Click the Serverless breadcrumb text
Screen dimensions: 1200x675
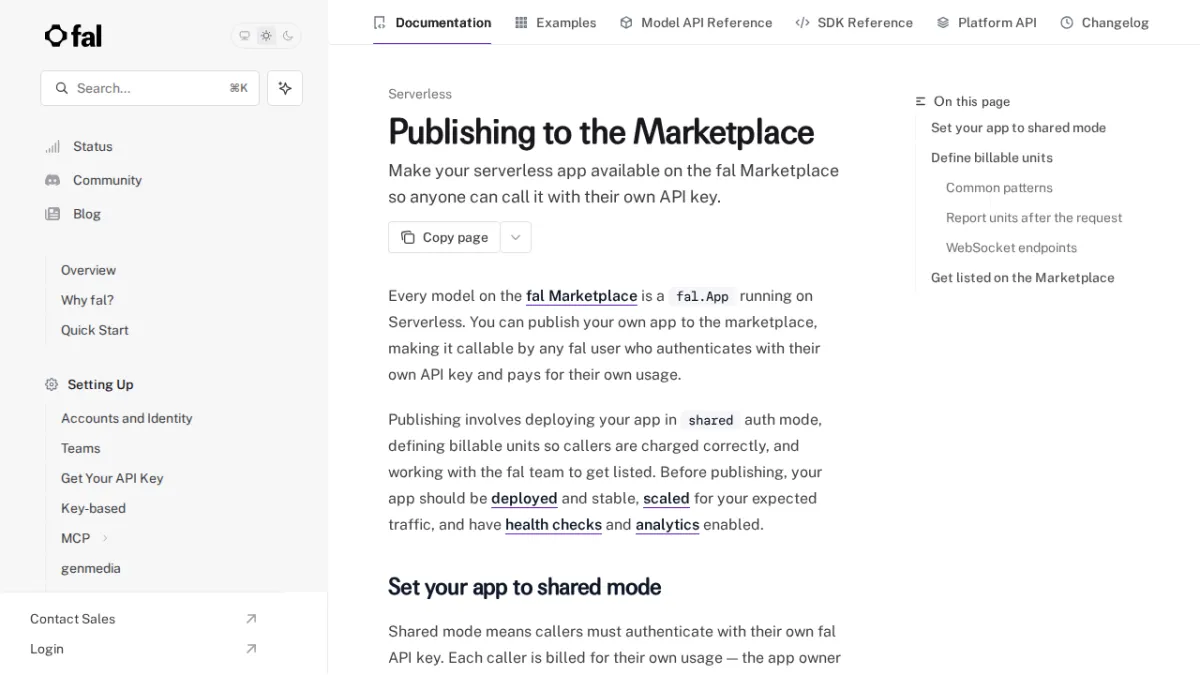point(420,94)
